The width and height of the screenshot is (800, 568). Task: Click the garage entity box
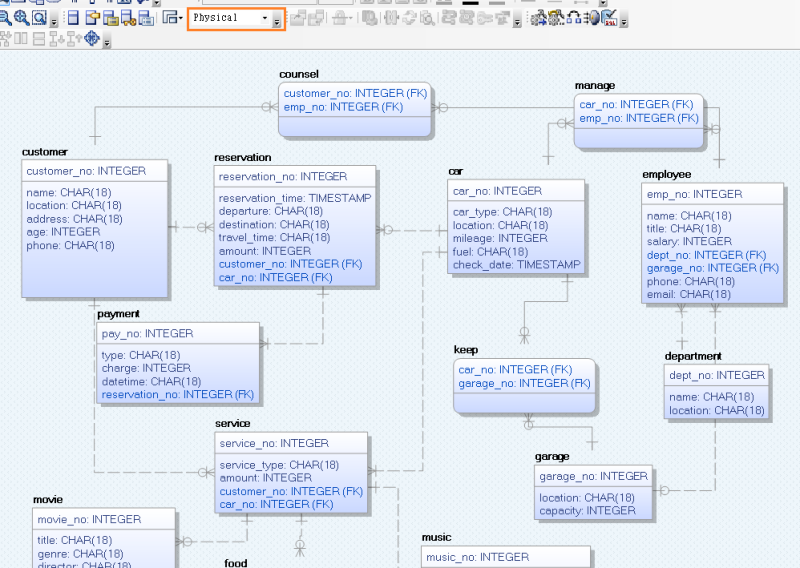(x=594, y=493)
